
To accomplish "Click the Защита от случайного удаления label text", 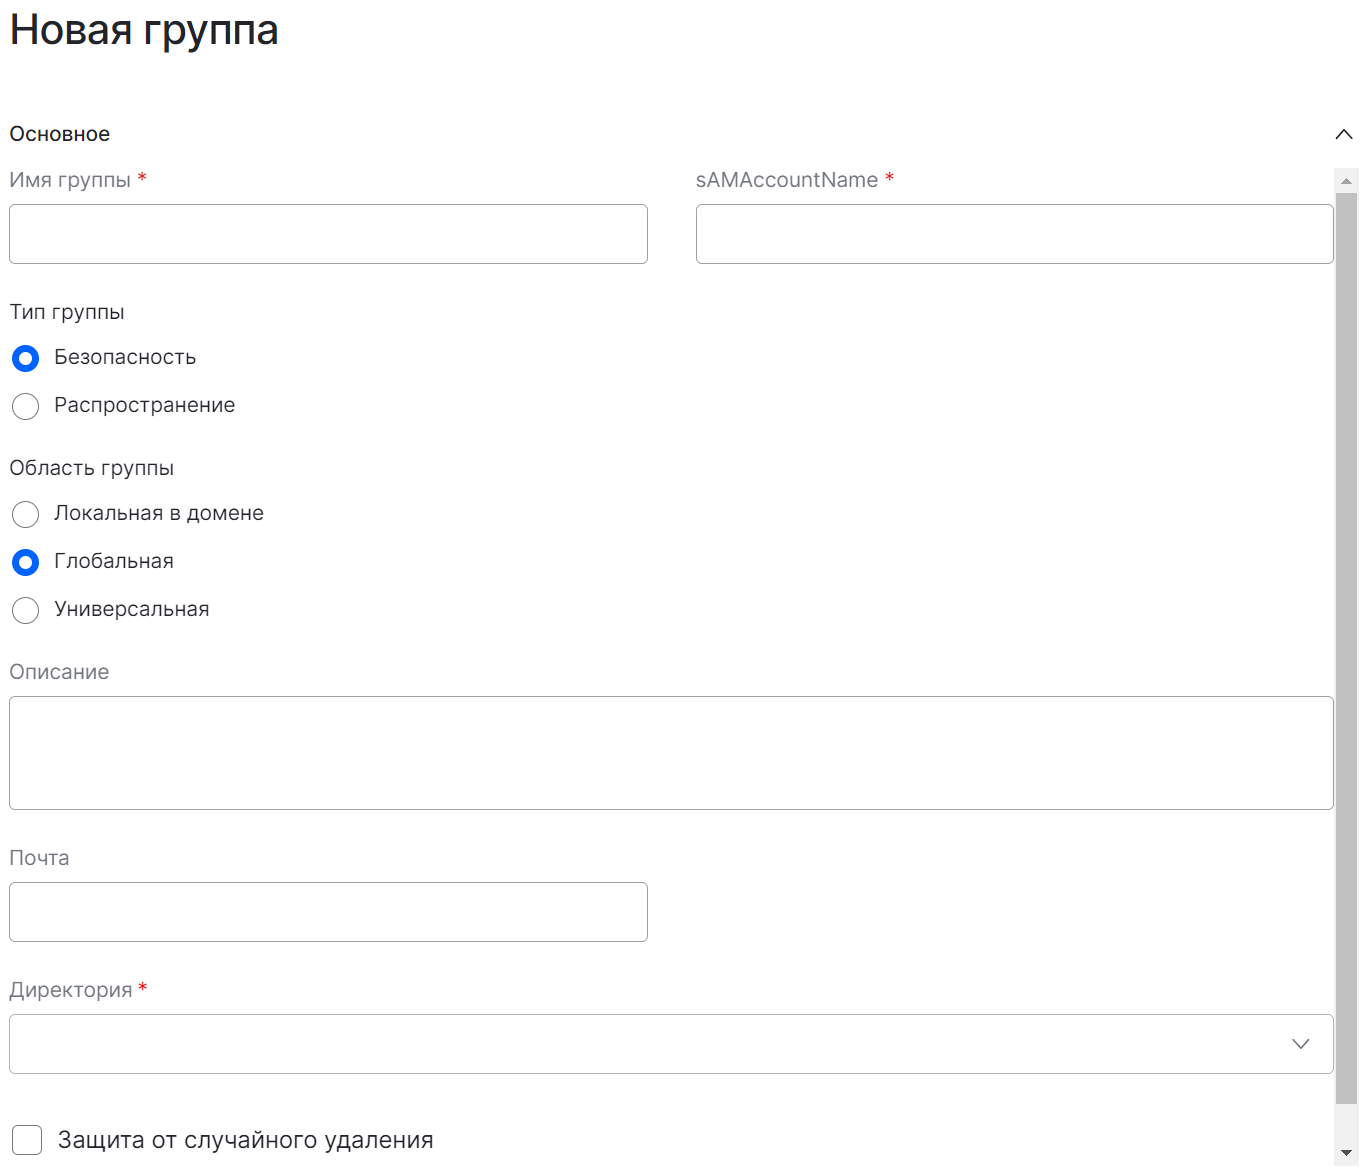I will (x=245, y=1140).
